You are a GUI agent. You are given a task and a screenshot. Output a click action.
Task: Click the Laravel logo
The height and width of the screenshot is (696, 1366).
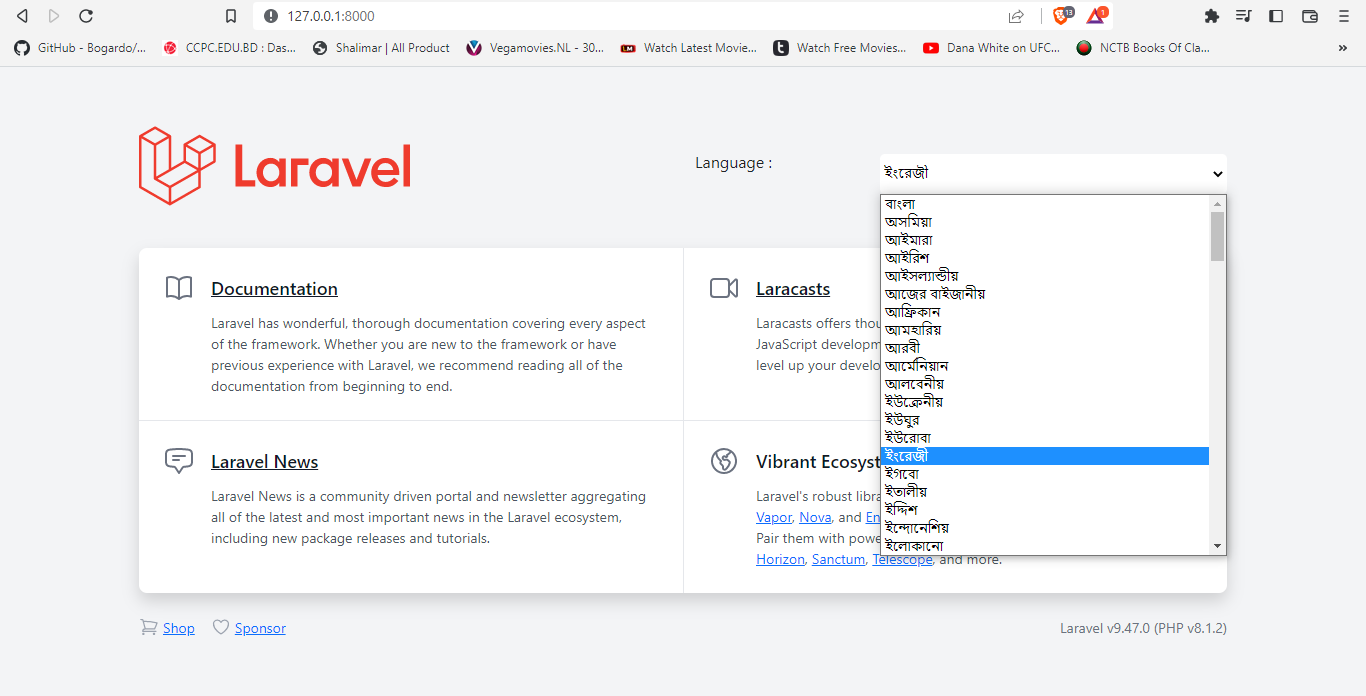[x=275, y=166]
